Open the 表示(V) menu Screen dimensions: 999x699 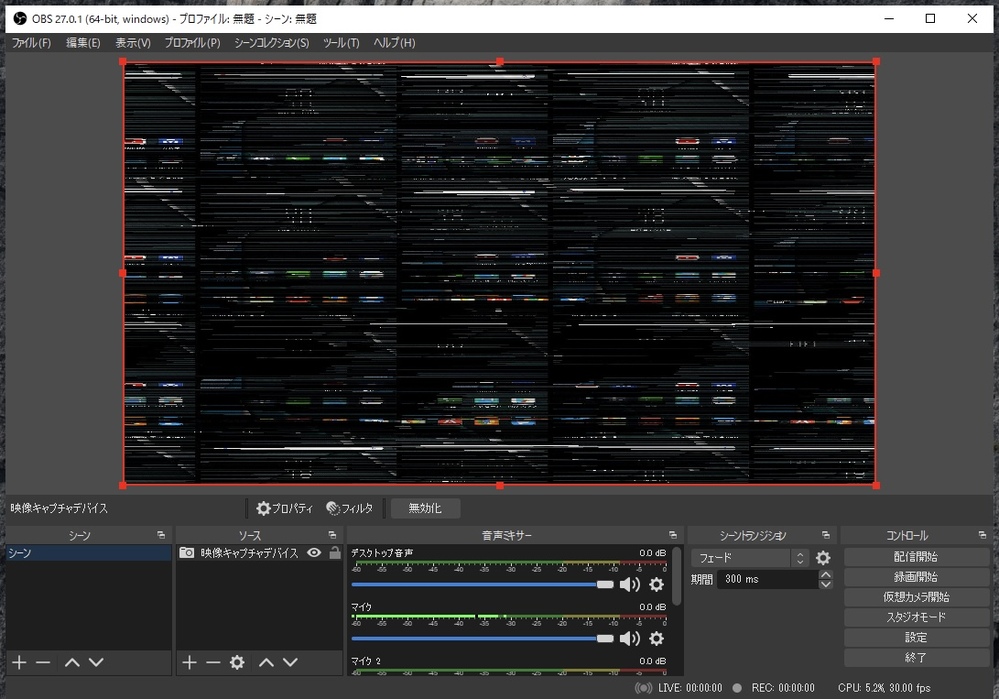click(x=133, y=43)
